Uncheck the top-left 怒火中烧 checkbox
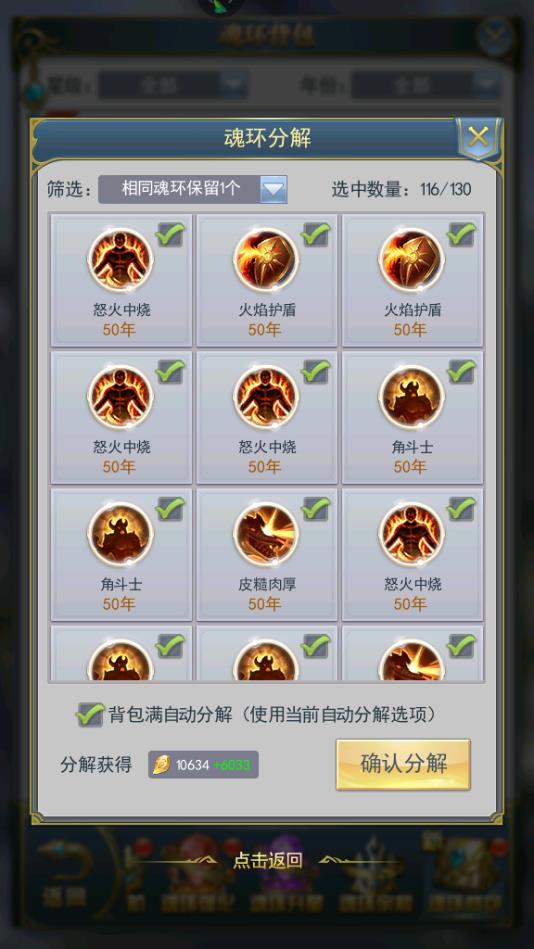The width and height of the screenshot is (534, 949). pyautogui.click(x=170, y=234)
